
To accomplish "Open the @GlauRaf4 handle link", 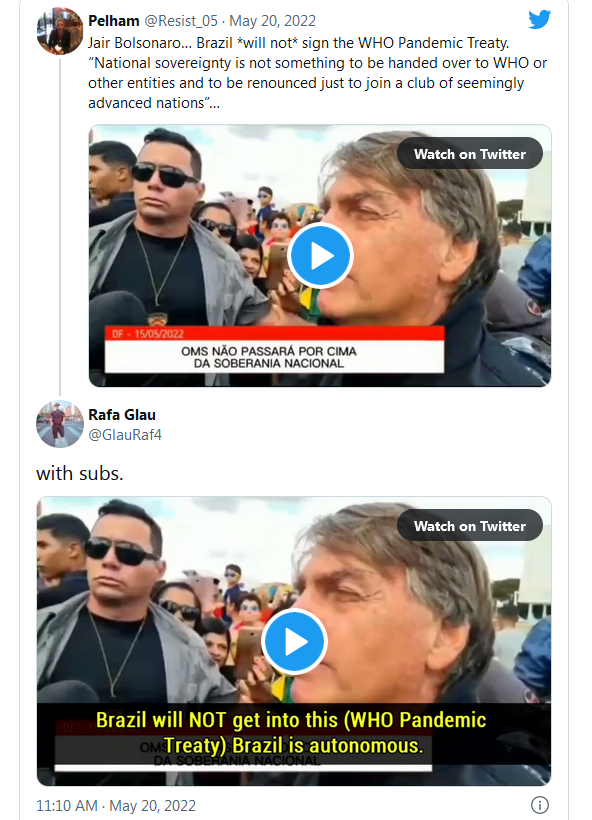I will (x=125, y=435).
